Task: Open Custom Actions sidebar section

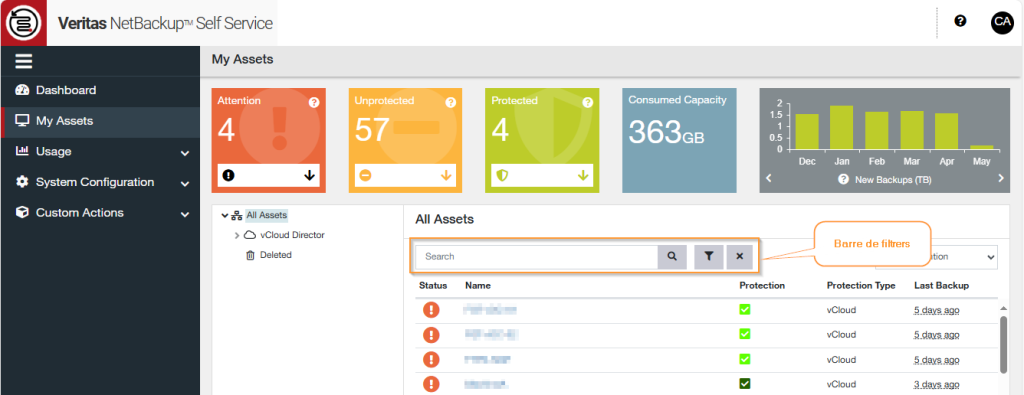Action: [100, 213]
